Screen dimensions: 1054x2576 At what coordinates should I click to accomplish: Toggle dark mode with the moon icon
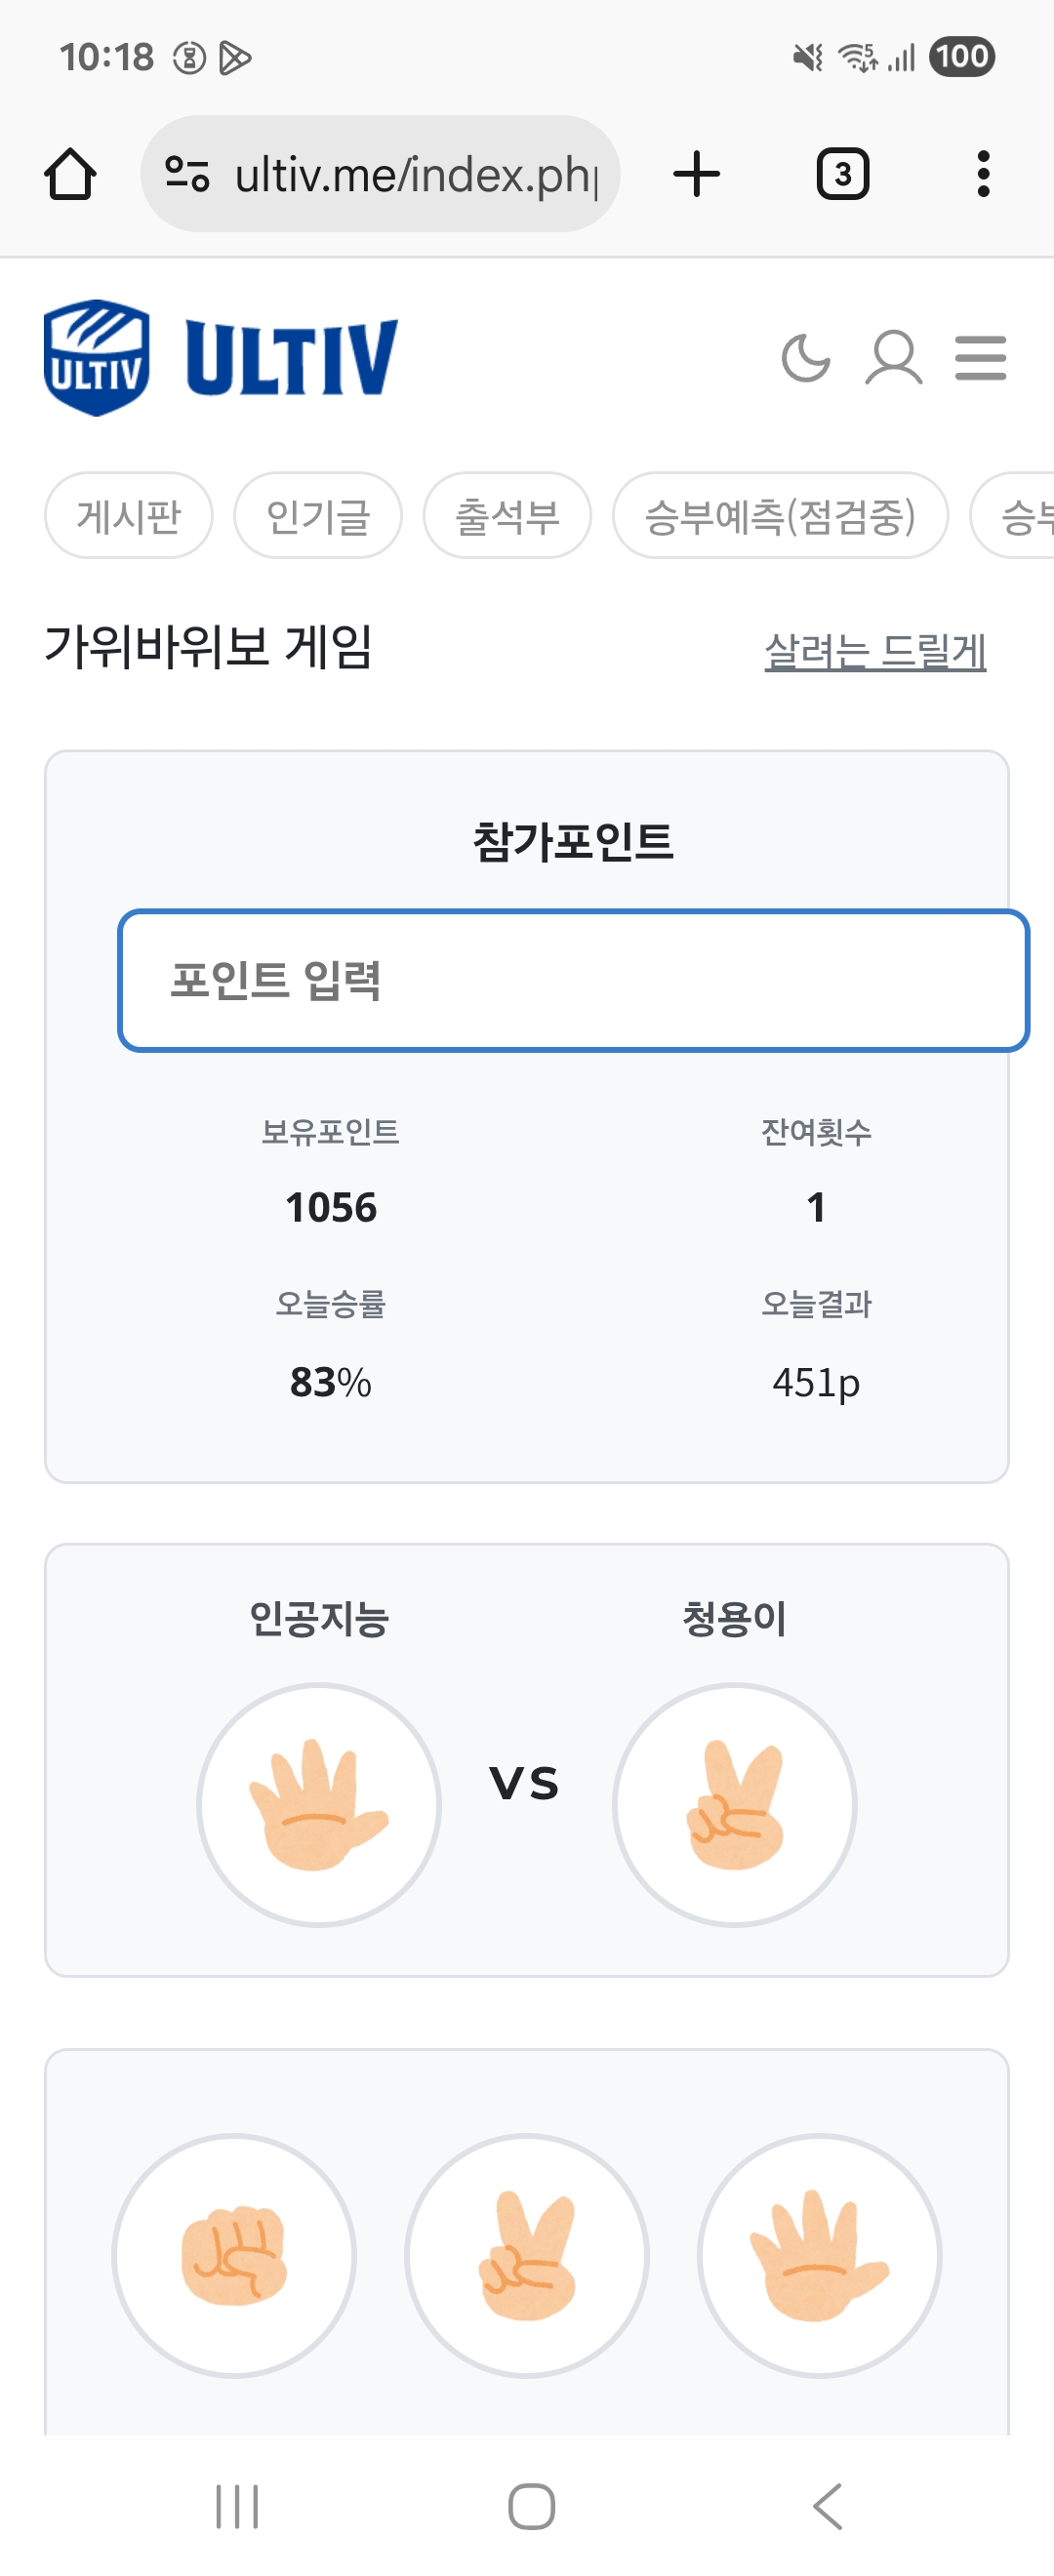806,358
